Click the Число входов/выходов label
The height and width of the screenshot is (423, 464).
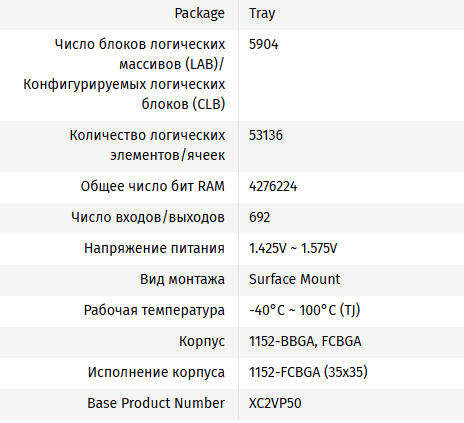click(x=148, y=217)
